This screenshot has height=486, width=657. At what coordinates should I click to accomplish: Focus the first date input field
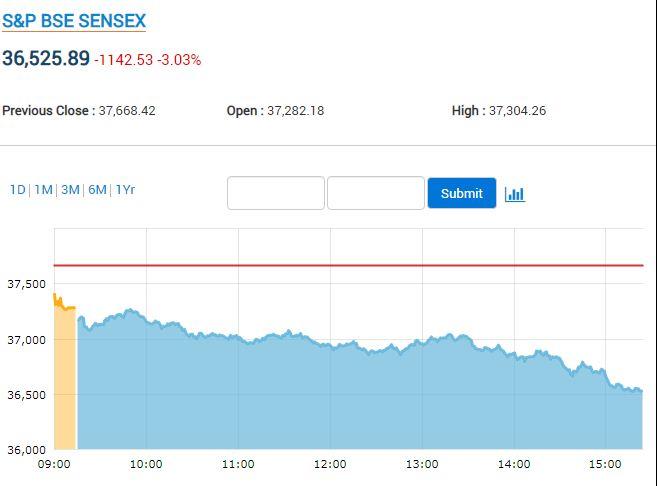[x=276, y=193]
